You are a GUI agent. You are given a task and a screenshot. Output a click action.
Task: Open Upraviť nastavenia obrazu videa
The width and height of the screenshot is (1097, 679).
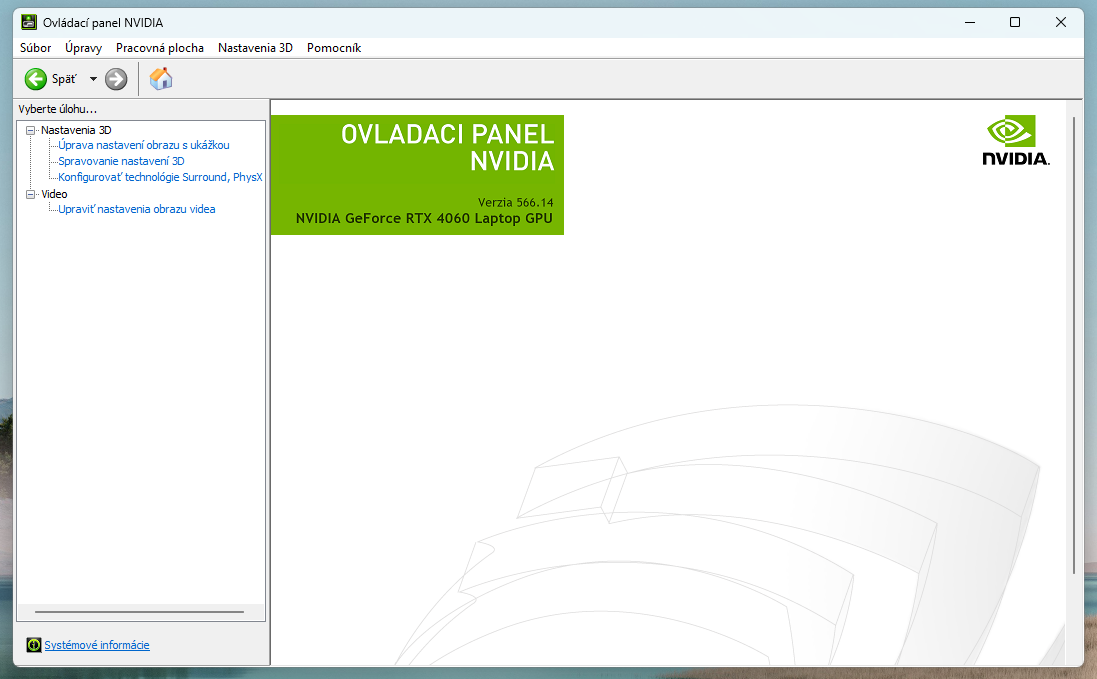click(x=136, y=210)
